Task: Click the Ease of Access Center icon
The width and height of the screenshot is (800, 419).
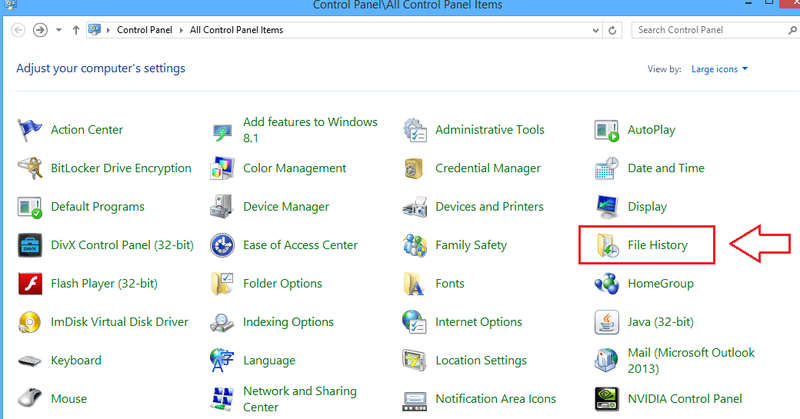Action: (222, 245)
